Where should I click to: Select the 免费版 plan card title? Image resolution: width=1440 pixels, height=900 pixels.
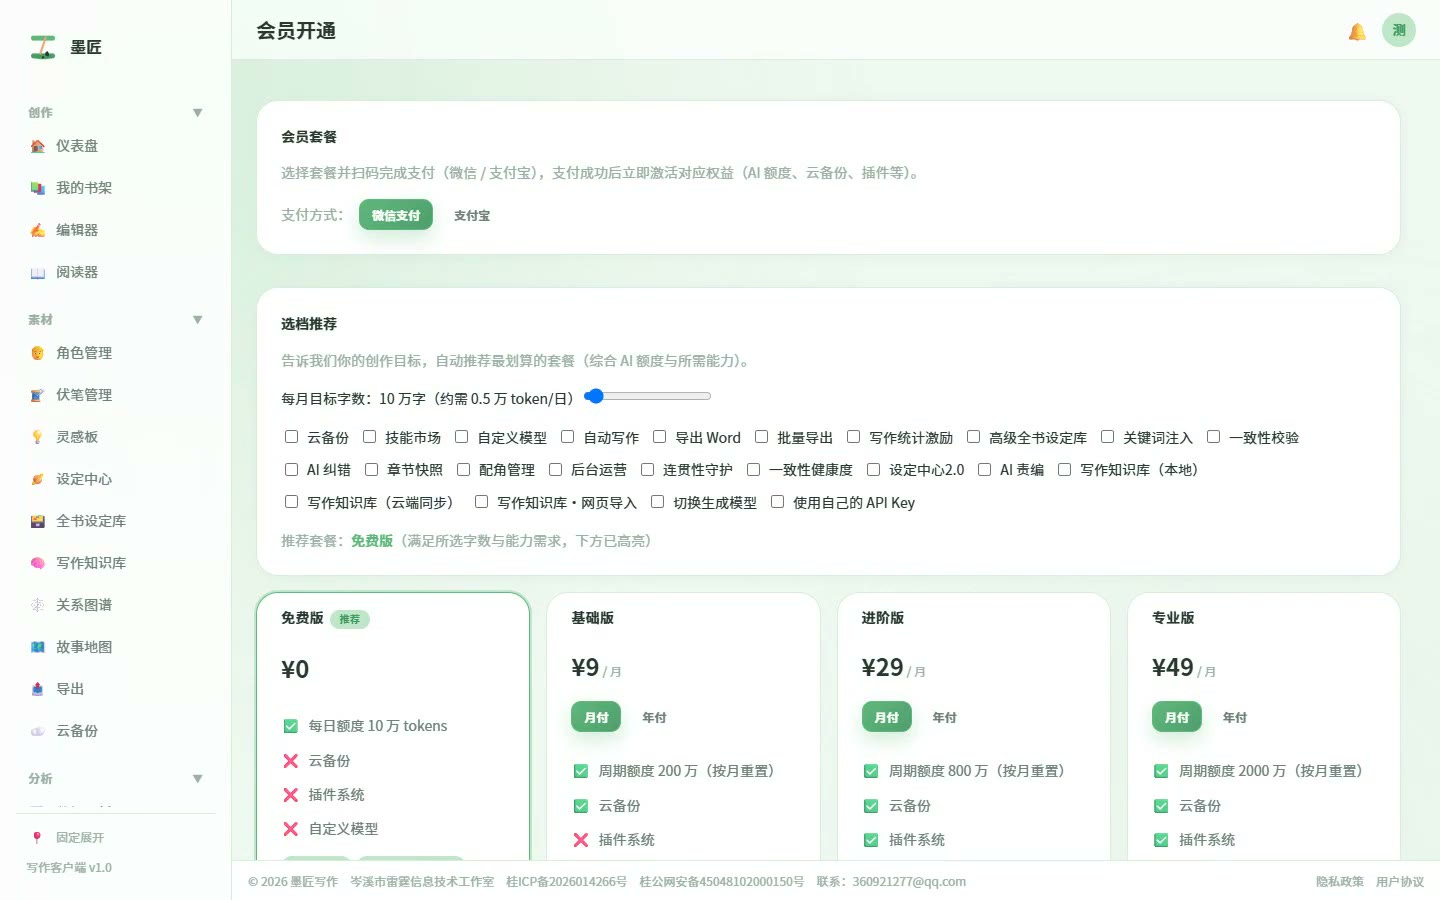(302, 618)
